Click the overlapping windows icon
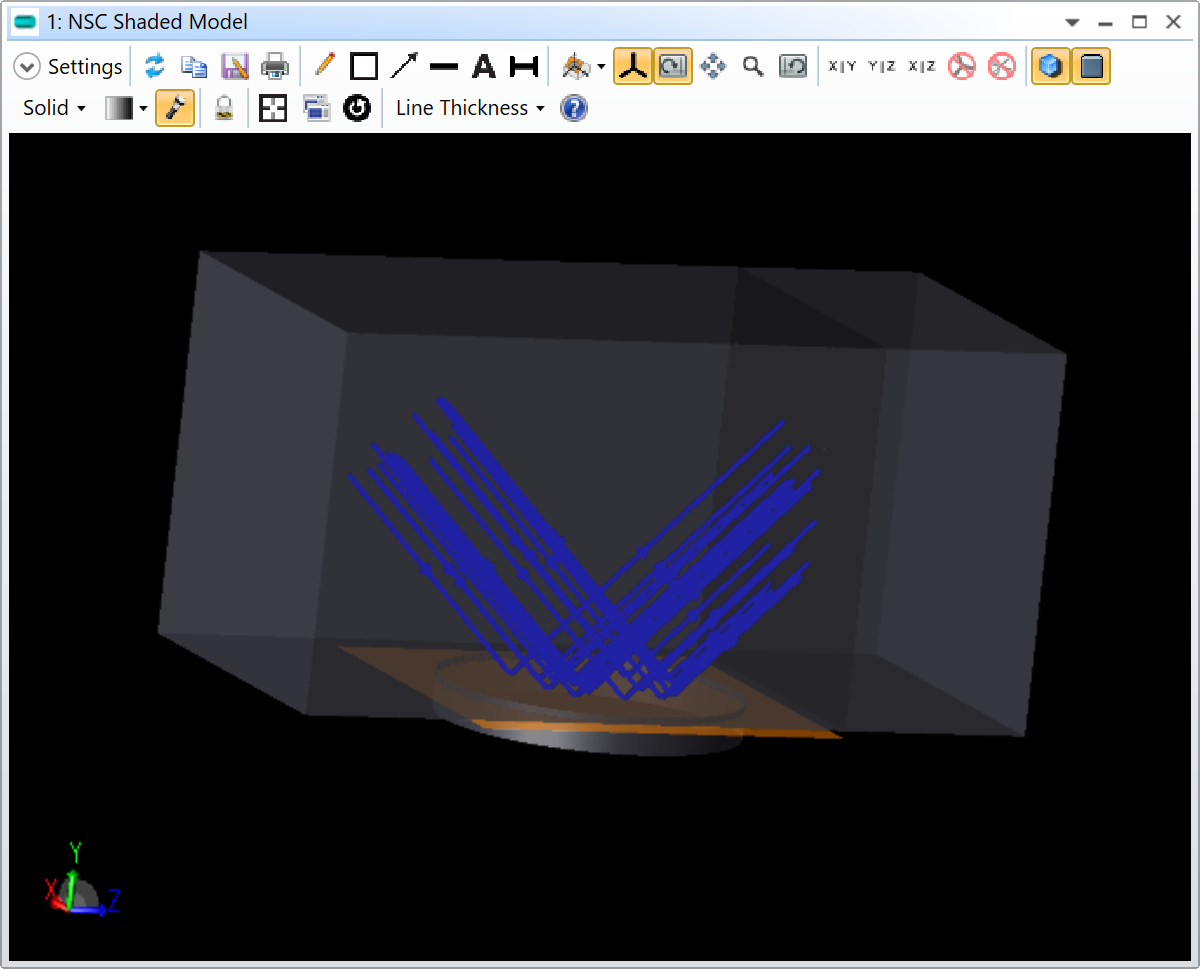This screenshot has height=969, width=1200. 317,108
